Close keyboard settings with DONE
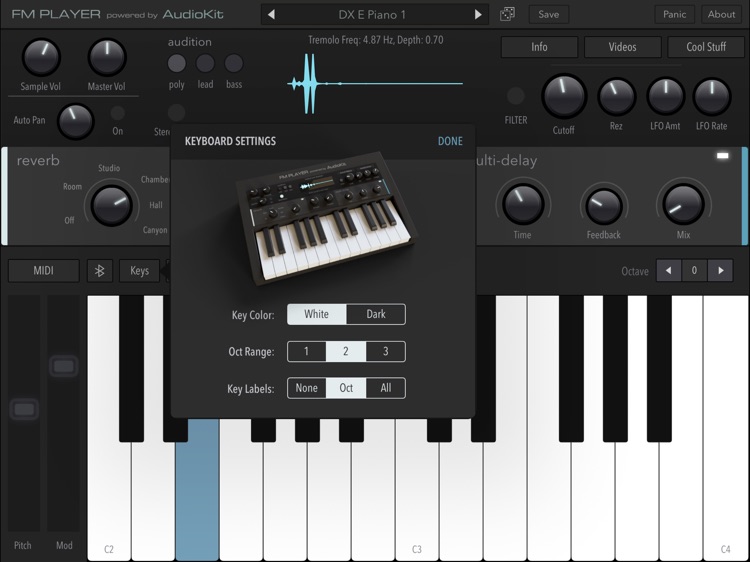The height and width of the screenshot is (562, 750). (450, 141)
